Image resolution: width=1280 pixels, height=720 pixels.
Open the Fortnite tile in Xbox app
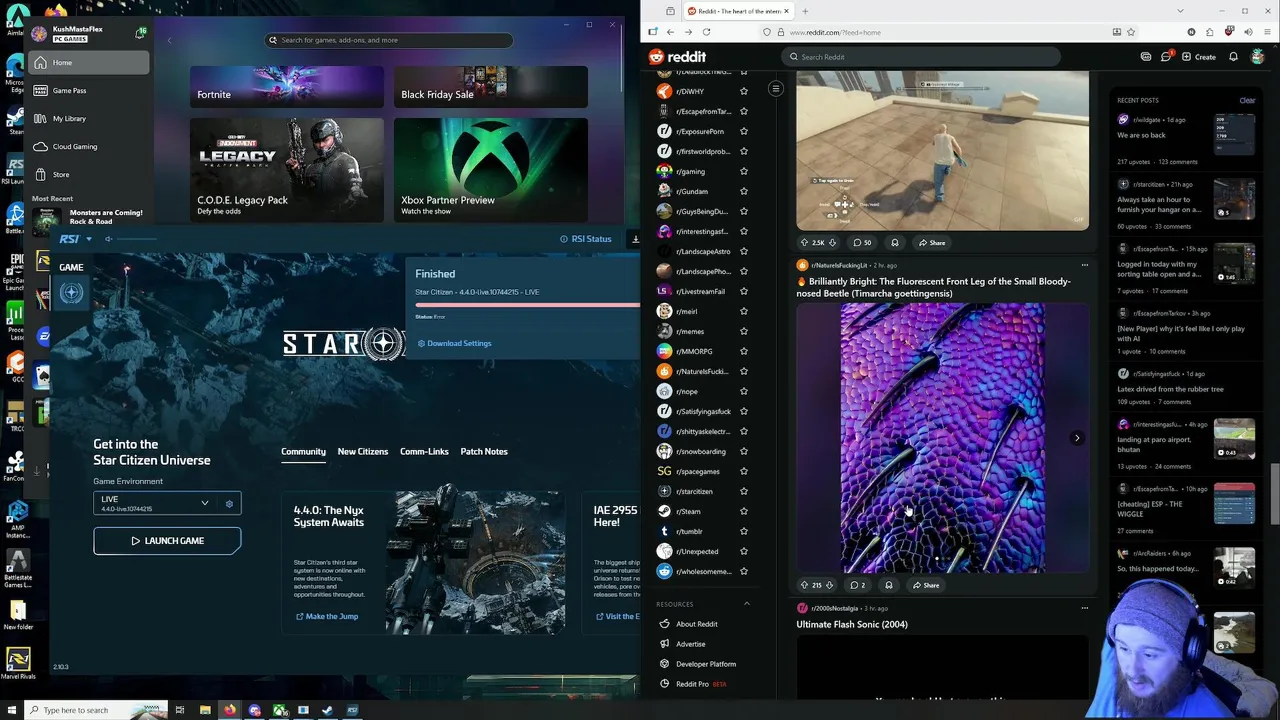[287, 86]
